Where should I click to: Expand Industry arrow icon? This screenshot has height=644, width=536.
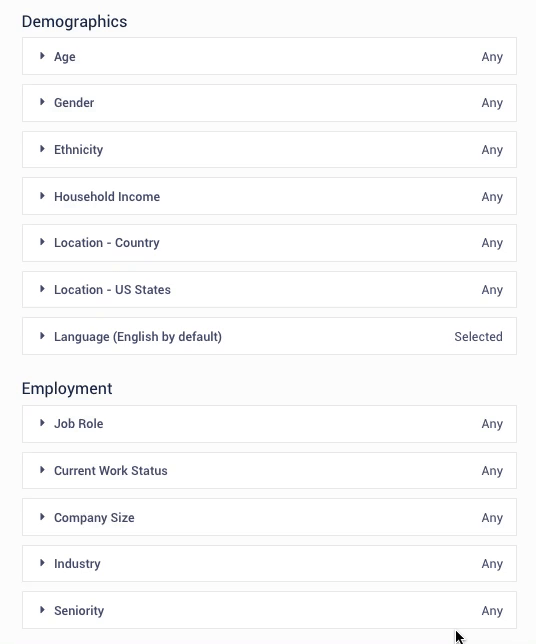click(x=42, y=563)
